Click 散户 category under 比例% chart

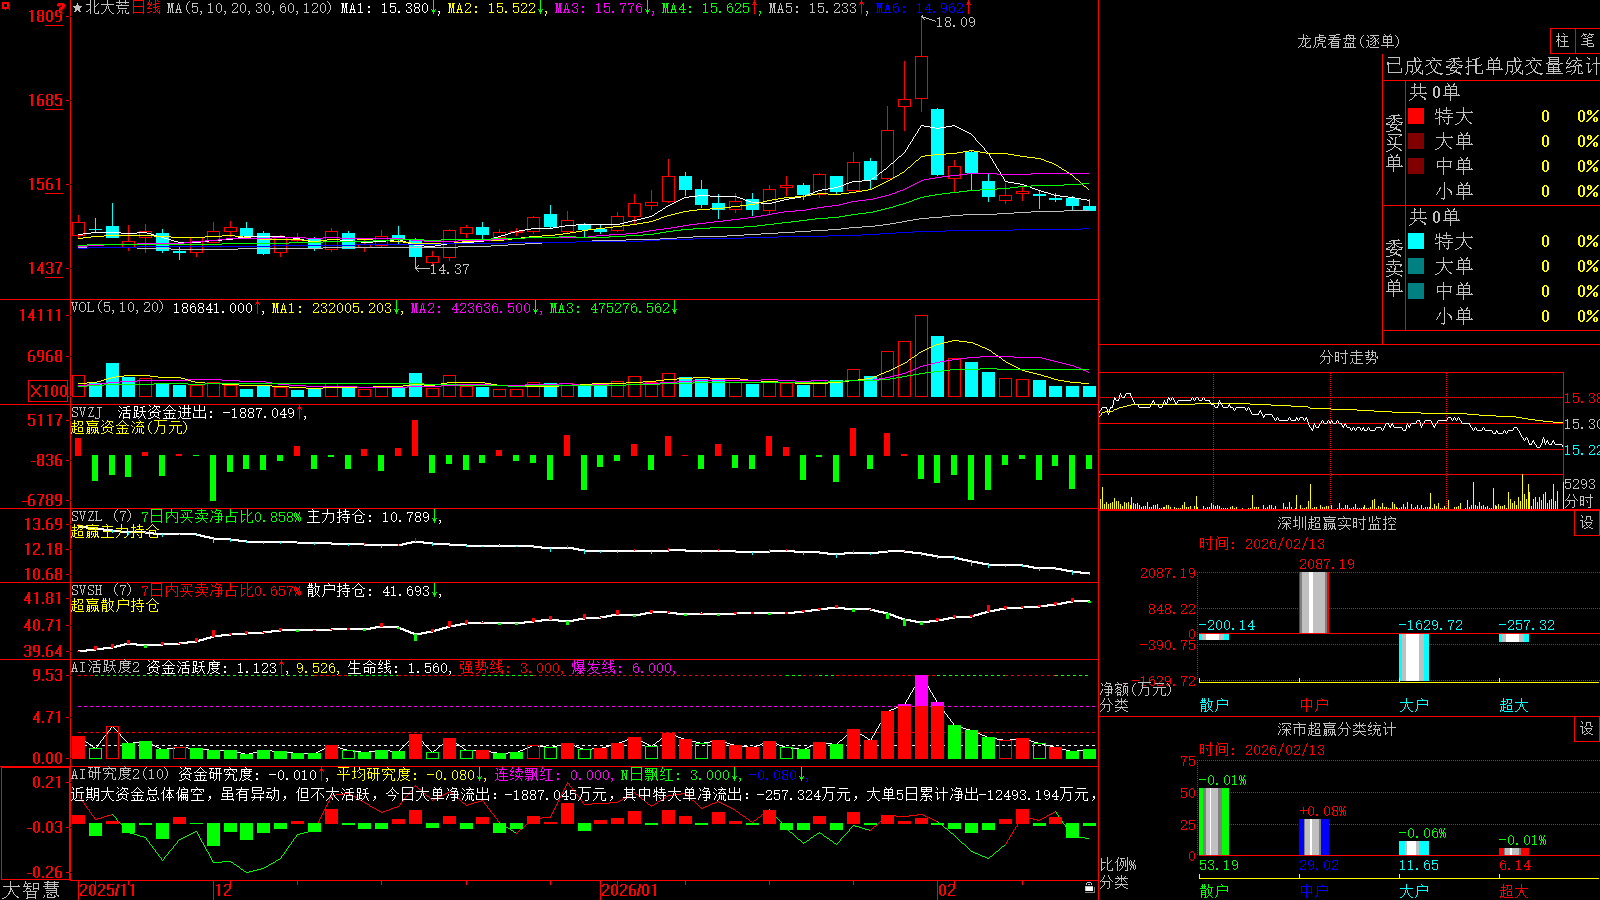coord(1214,890)
